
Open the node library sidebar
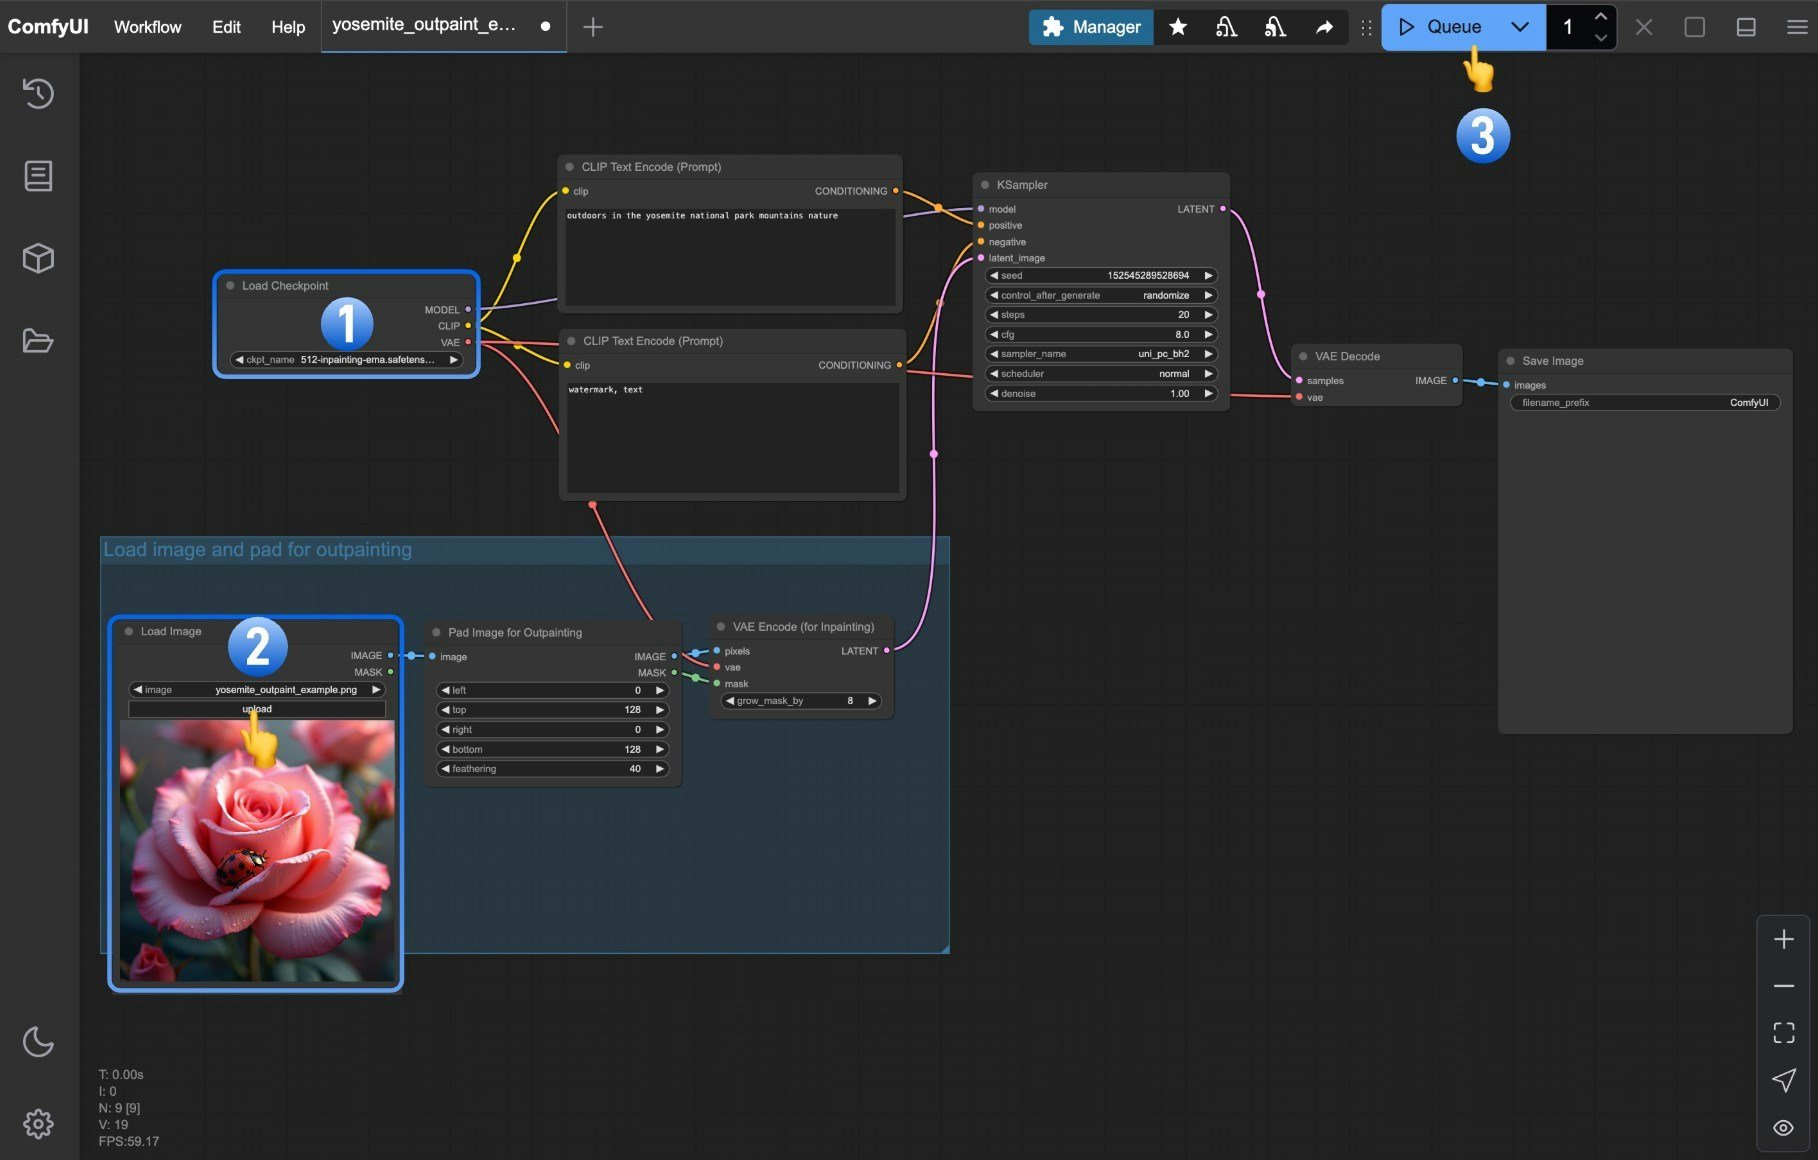[x=38, y=175]
